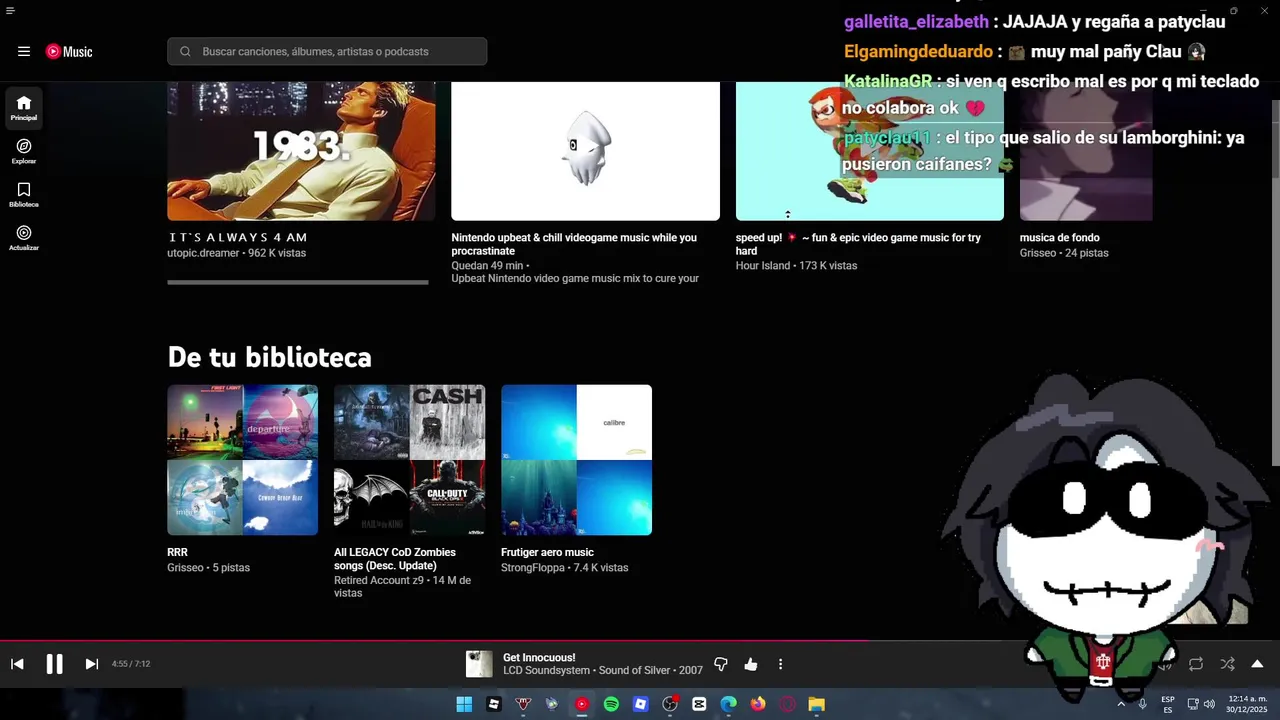
Task: Click the Get Innocuous! song title
Action: (x=539, y=657)
